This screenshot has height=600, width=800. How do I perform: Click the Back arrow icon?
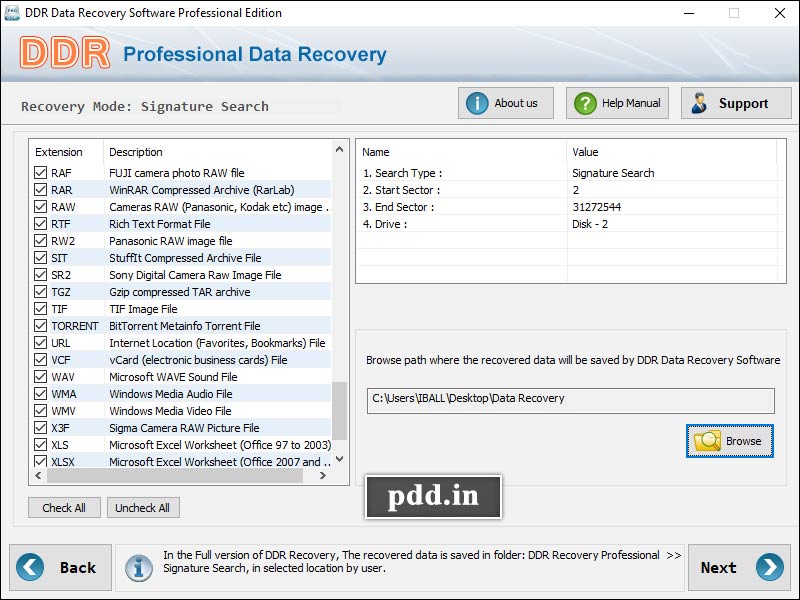pos(31,567)
